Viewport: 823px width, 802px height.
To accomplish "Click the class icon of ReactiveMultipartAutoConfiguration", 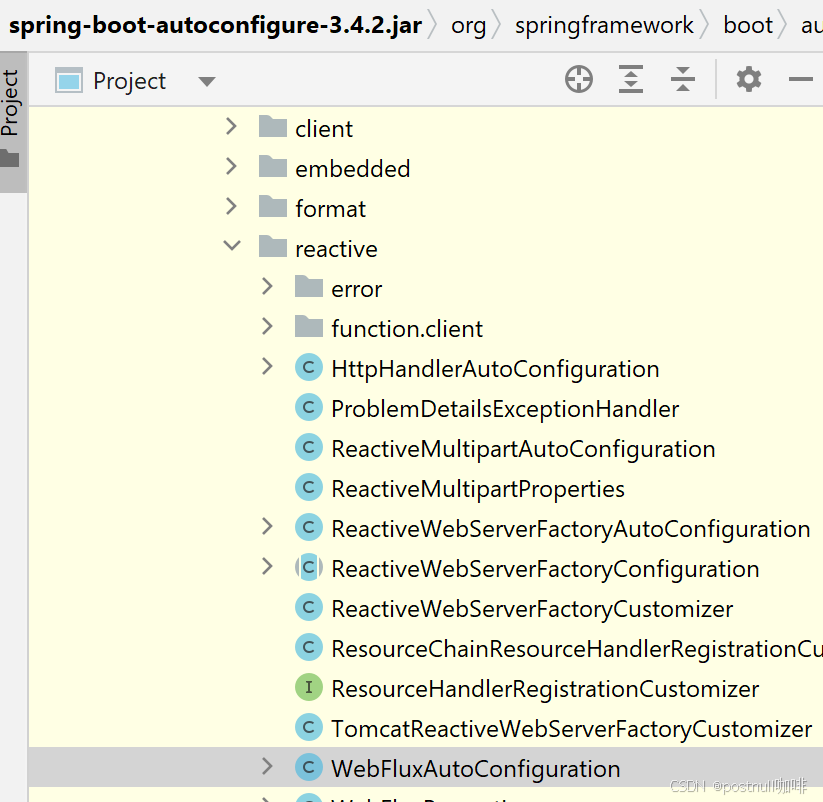I will tap(309, 447).
